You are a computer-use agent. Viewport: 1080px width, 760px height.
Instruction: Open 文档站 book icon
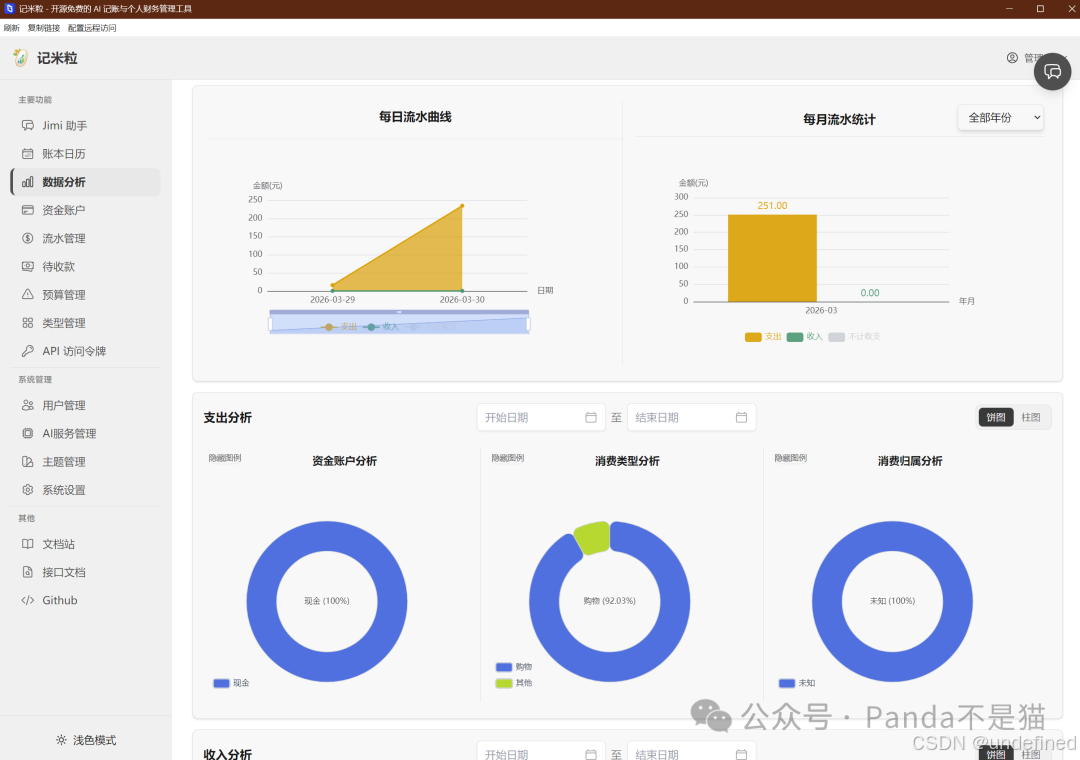point(28,544)
